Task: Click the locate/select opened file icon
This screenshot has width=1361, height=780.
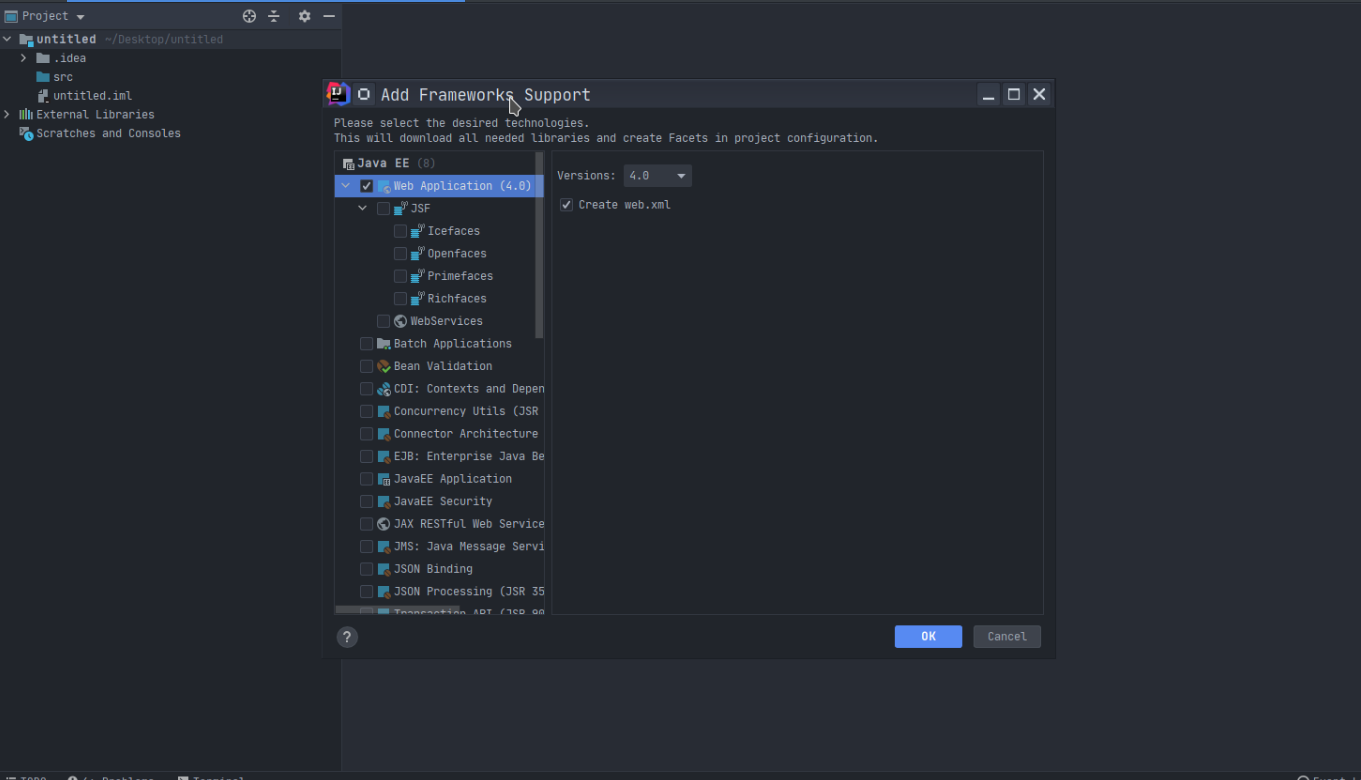Action: (x=249, y=16)
